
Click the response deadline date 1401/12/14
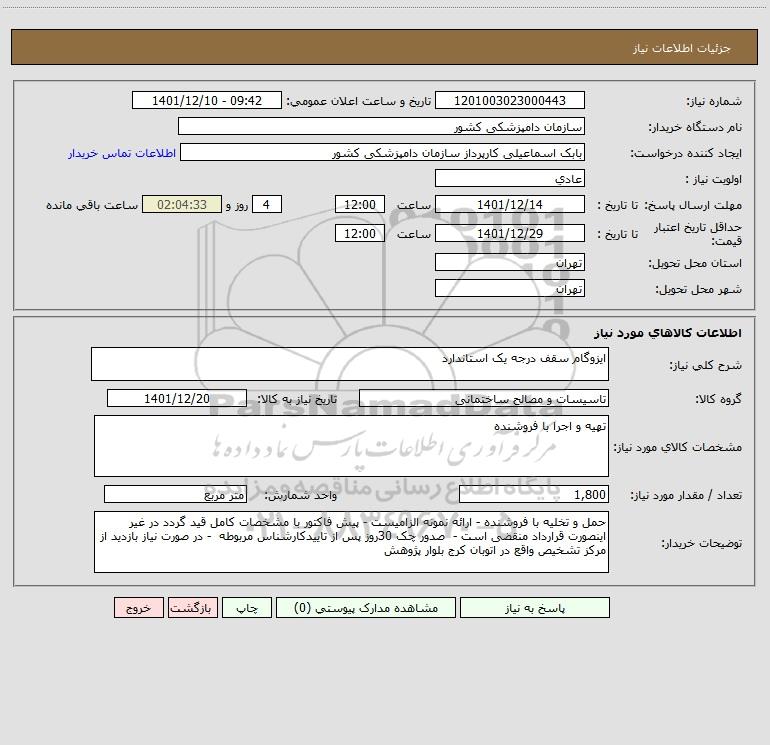[510, 204]
